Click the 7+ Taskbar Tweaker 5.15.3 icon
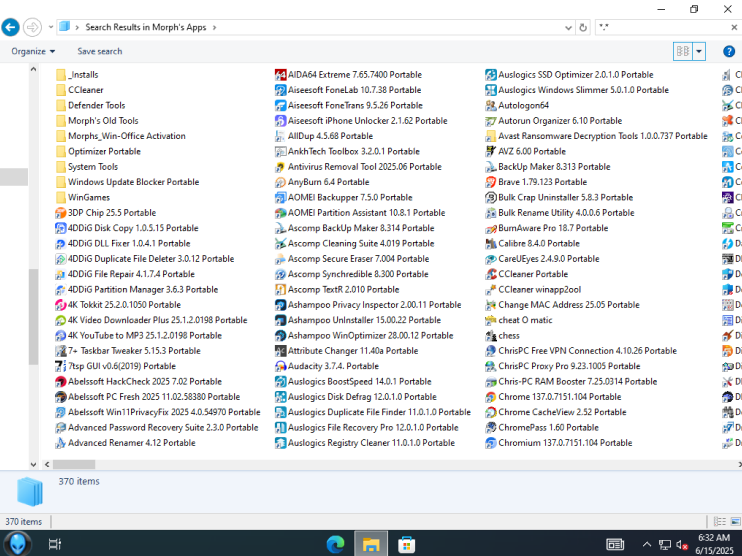Image resolution: width=742 pixels, height=556 pixels. click(61, 351)
